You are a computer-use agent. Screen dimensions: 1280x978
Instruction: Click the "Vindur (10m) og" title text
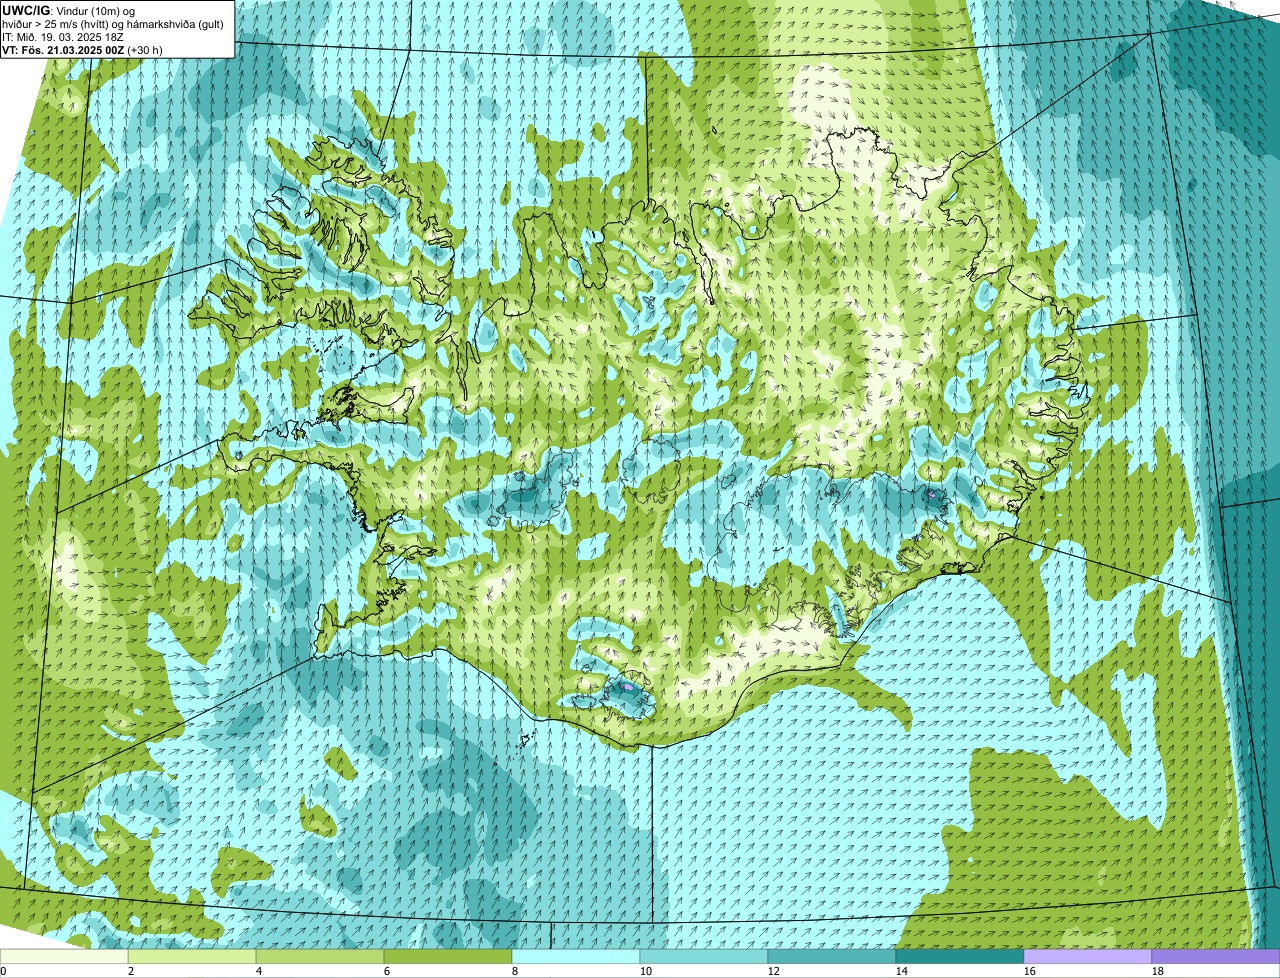coord(95,10)
